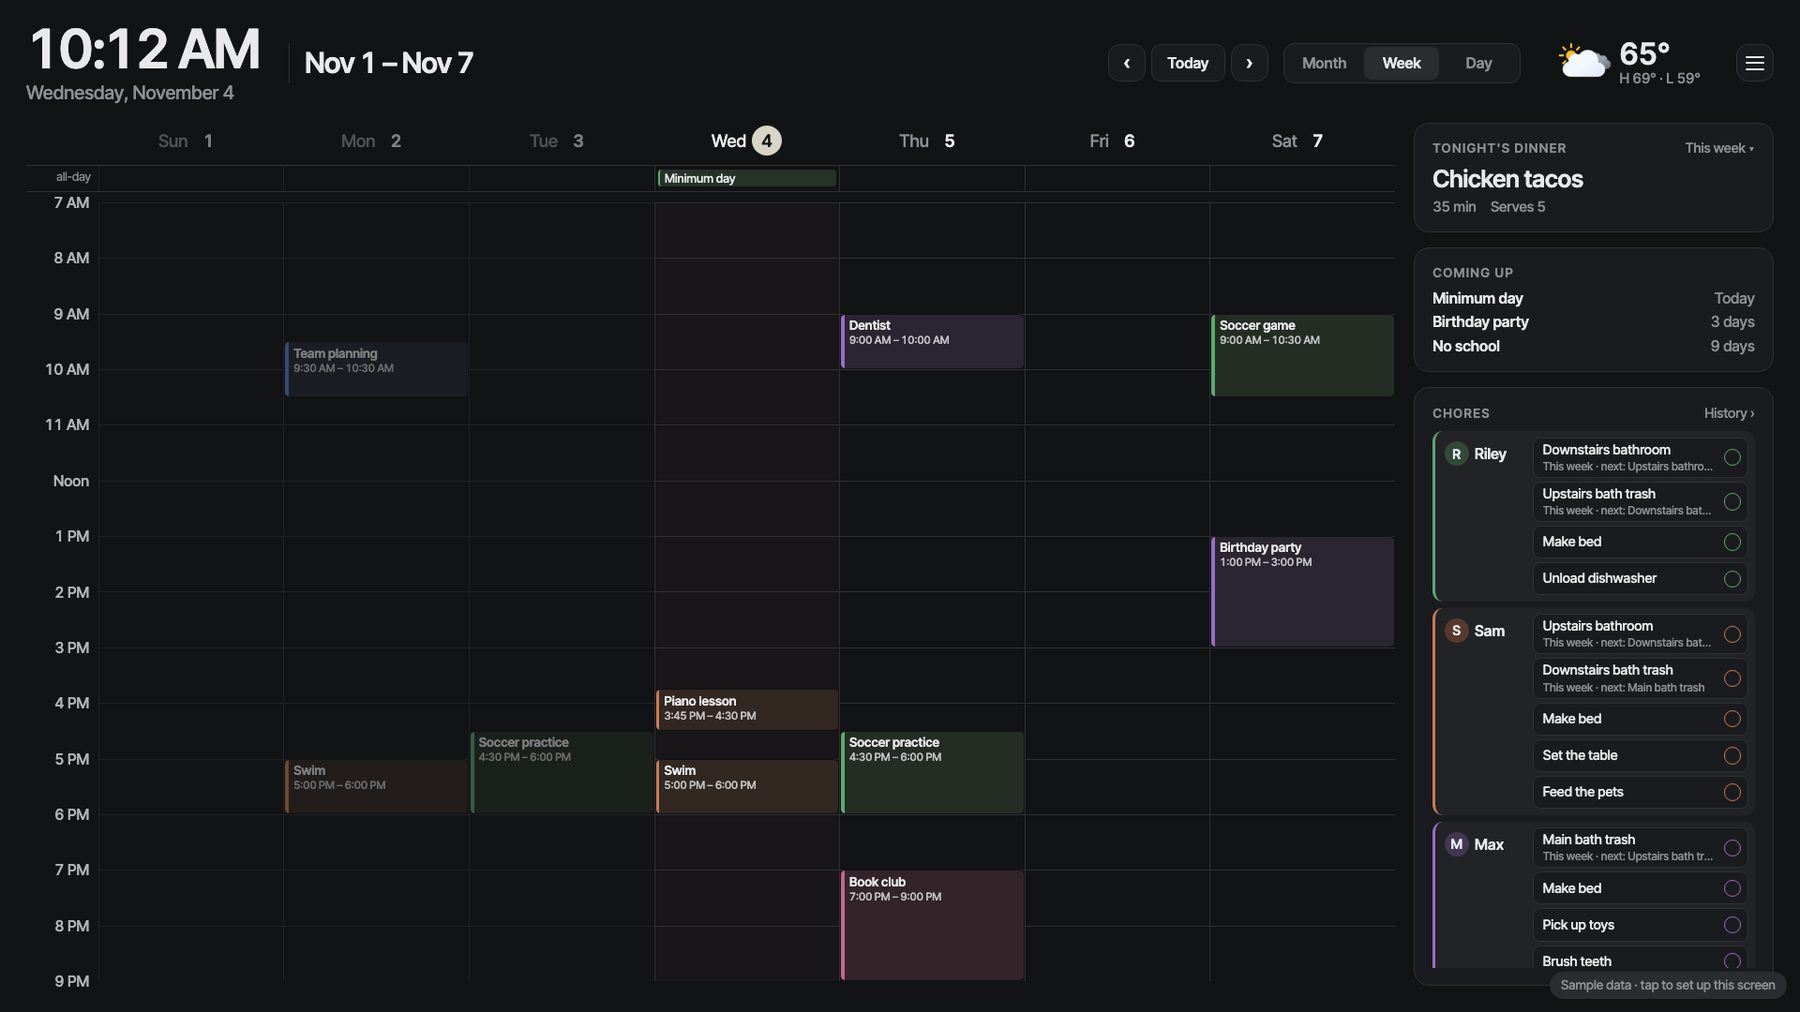This screenshot has width=1800, height=1012.
Task: Select No school in Coming Up
Action: pyautogui.click(x=1593, y=346)
